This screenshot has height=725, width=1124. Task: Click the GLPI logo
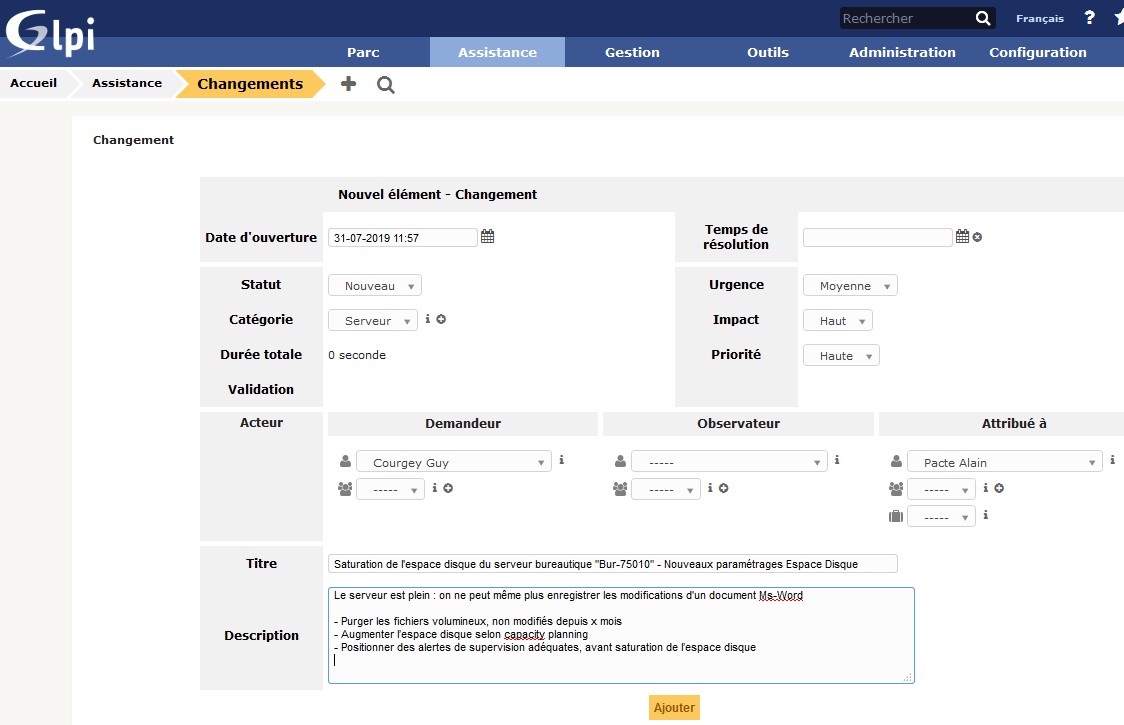pyautogui.click(x=49, y=34)
